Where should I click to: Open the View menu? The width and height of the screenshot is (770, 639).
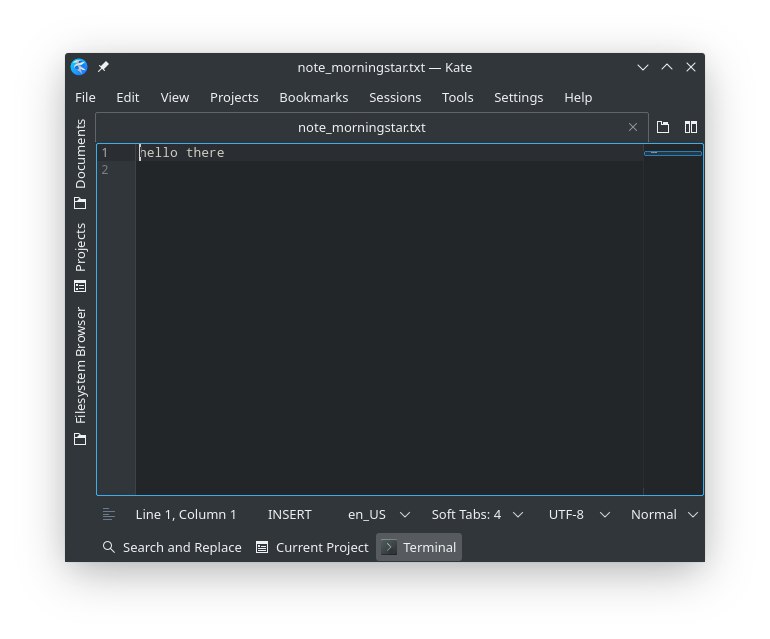(x=174, y=97)
